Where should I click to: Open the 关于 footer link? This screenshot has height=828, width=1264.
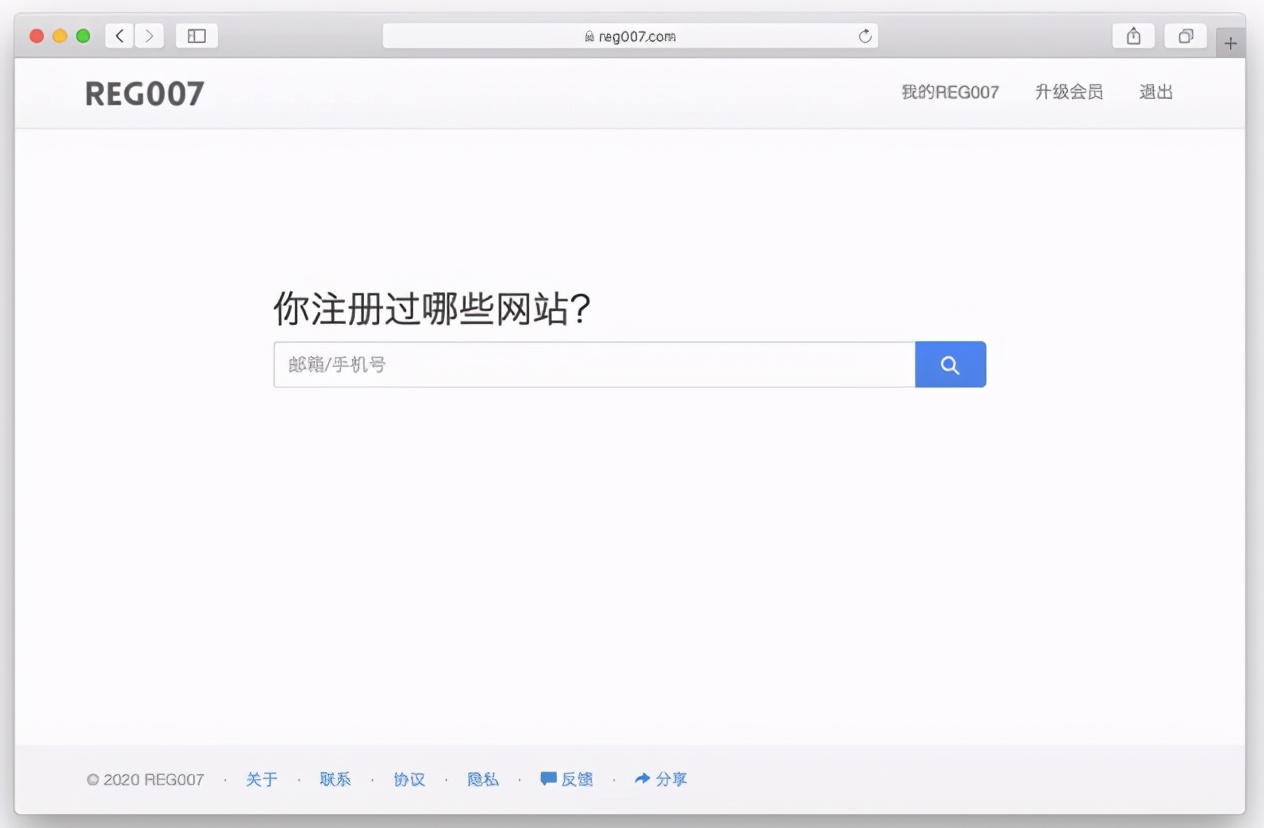point(261,779)
